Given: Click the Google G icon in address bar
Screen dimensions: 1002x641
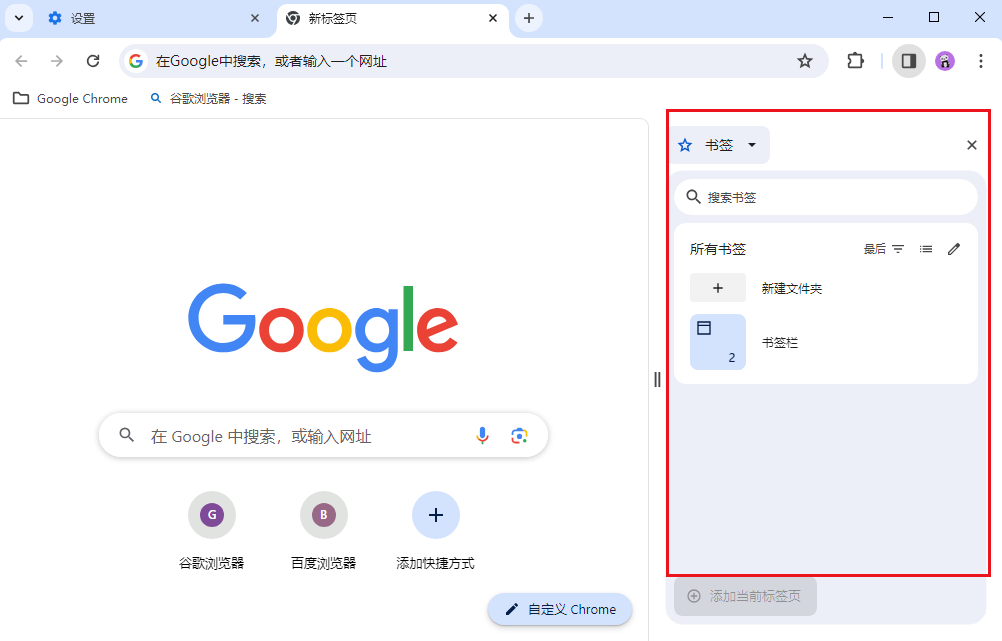Looking at the screenshot, I should tap(135, 61).
